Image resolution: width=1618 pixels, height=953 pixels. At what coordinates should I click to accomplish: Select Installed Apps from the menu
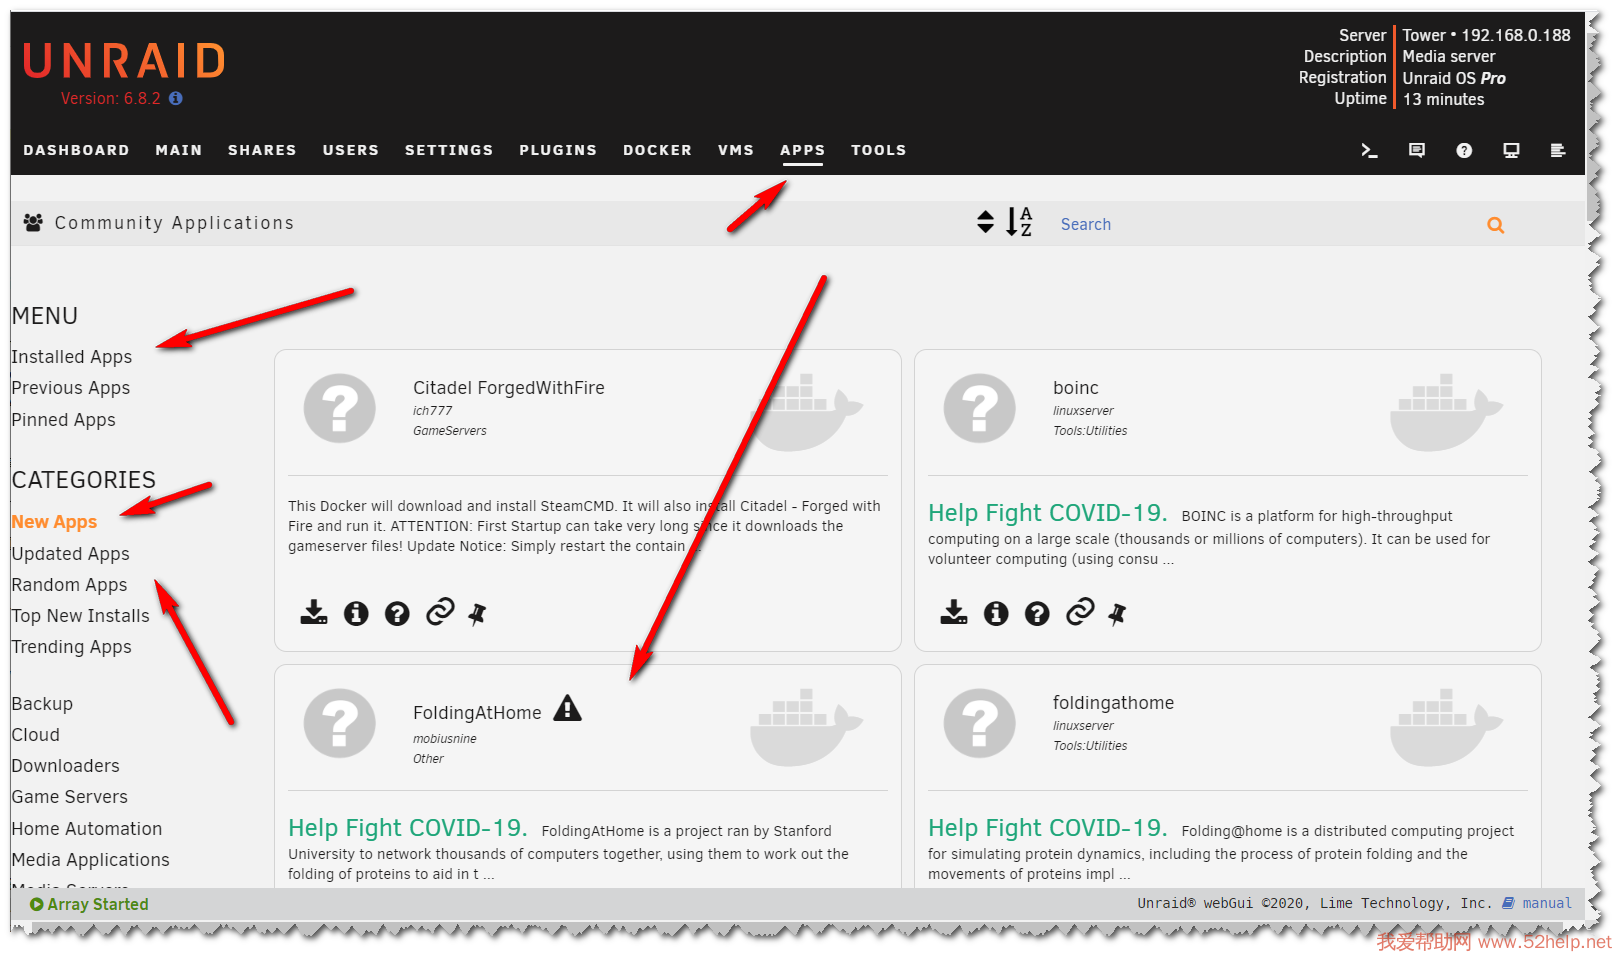click(72, 357)
